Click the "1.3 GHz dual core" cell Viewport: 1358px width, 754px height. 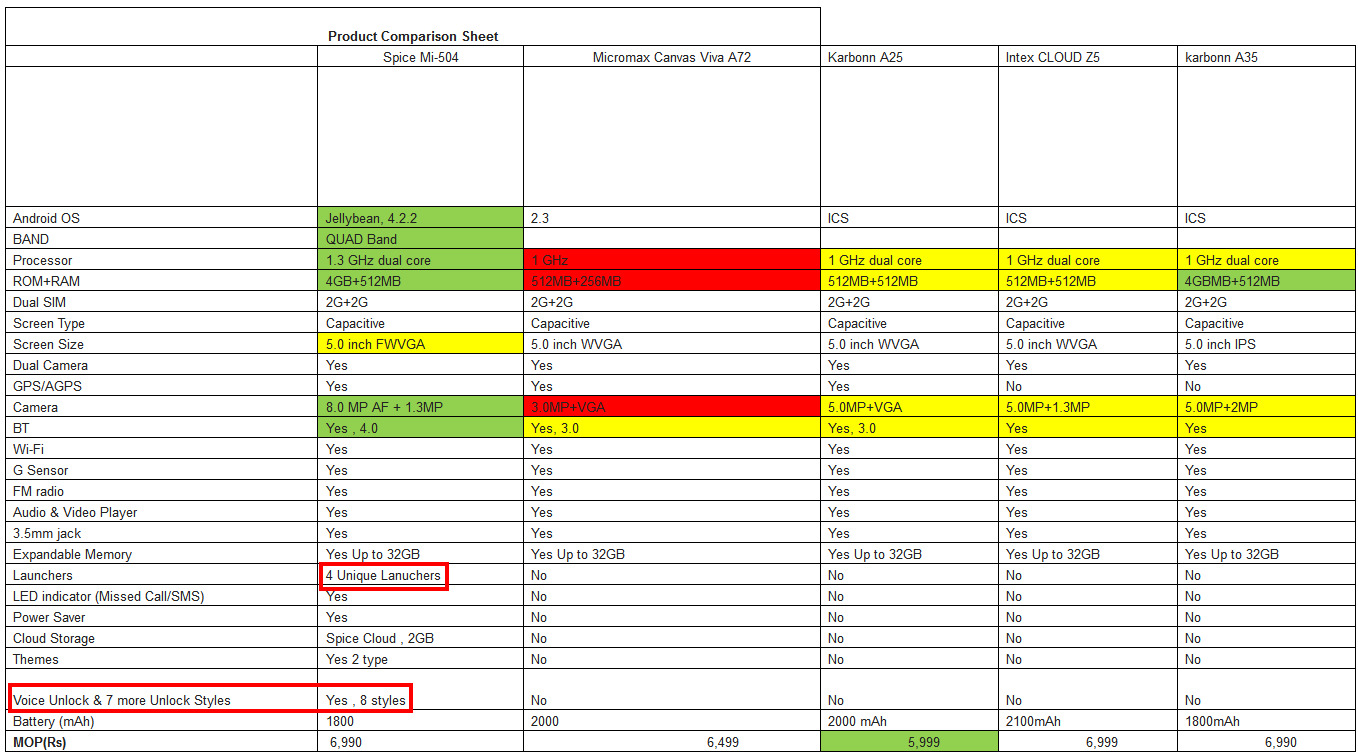pyautogui.click(x=420, y=260)
